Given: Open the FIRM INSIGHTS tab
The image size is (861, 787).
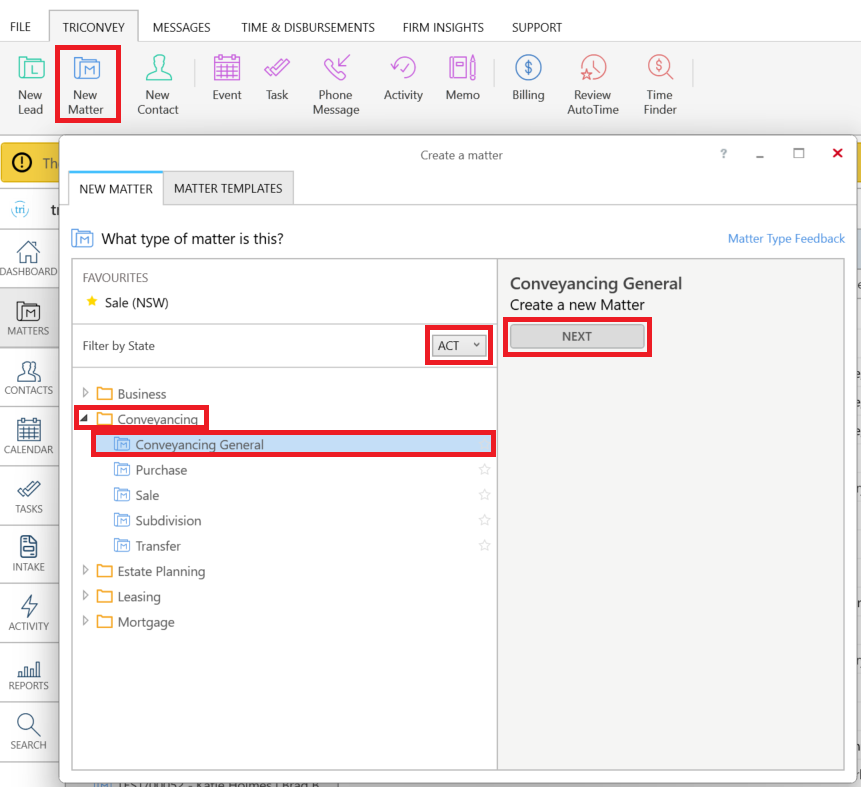Looking at the screenshot, I should pos(443,27).
